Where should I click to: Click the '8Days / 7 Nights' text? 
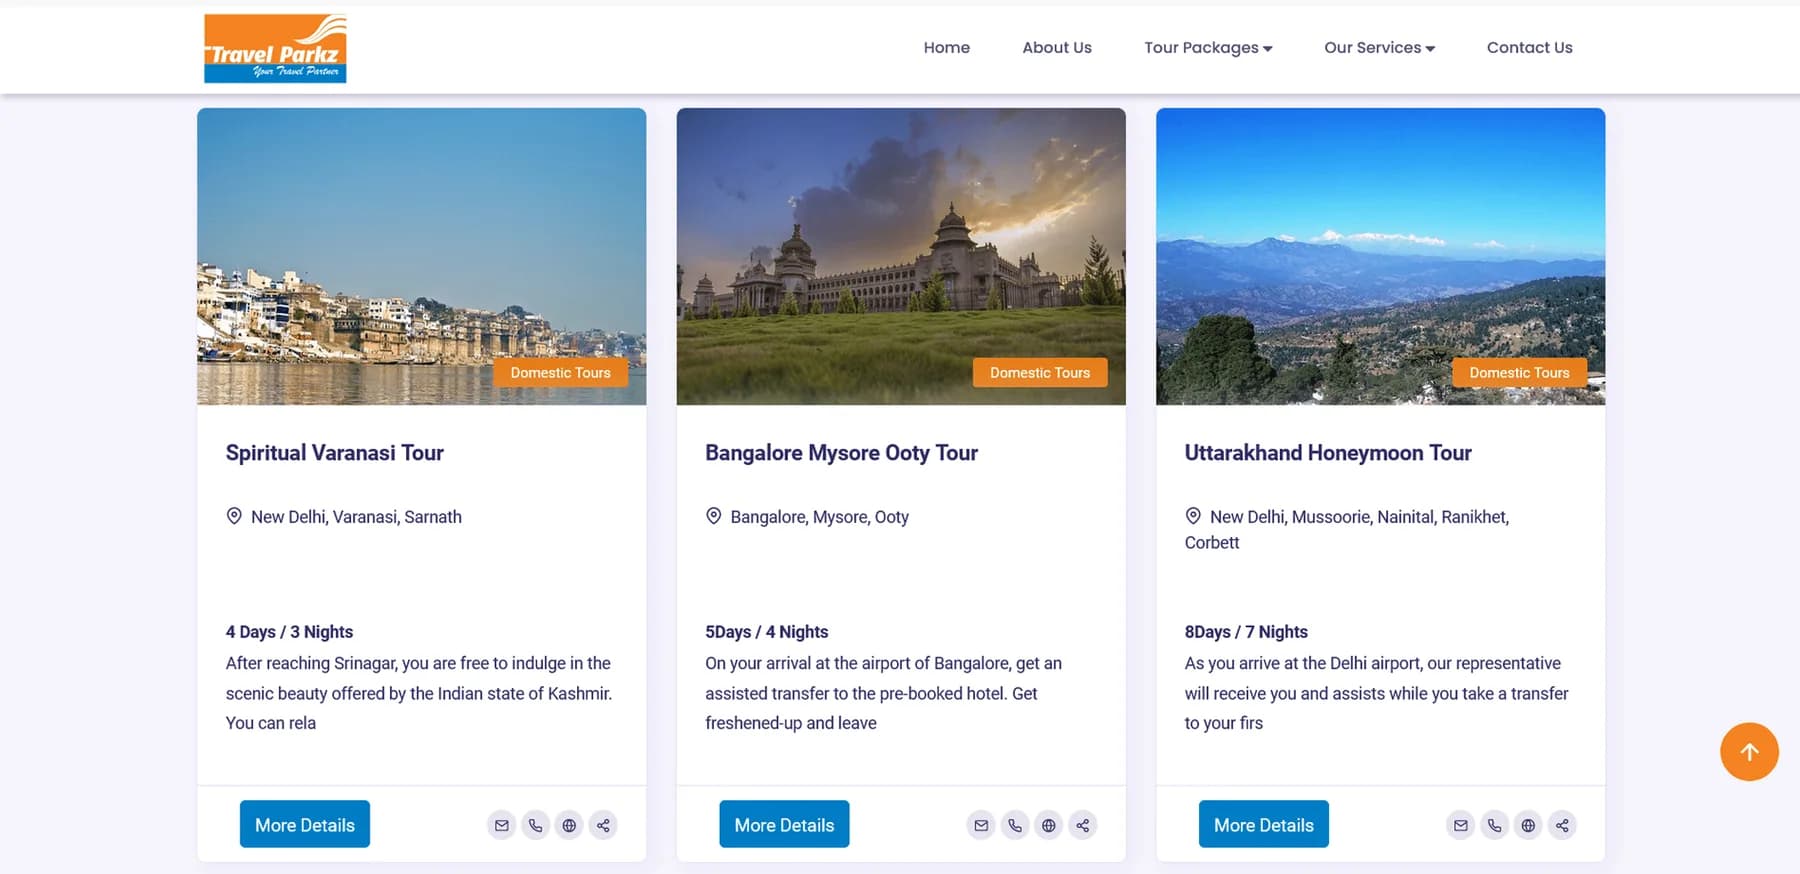tap(1246, 632)
